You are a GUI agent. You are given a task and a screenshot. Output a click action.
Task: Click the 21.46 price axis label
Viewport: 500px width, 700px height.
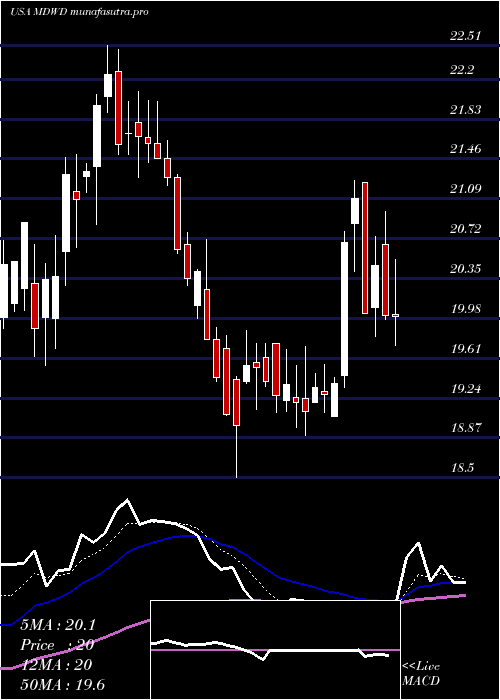tap(465, 149)
